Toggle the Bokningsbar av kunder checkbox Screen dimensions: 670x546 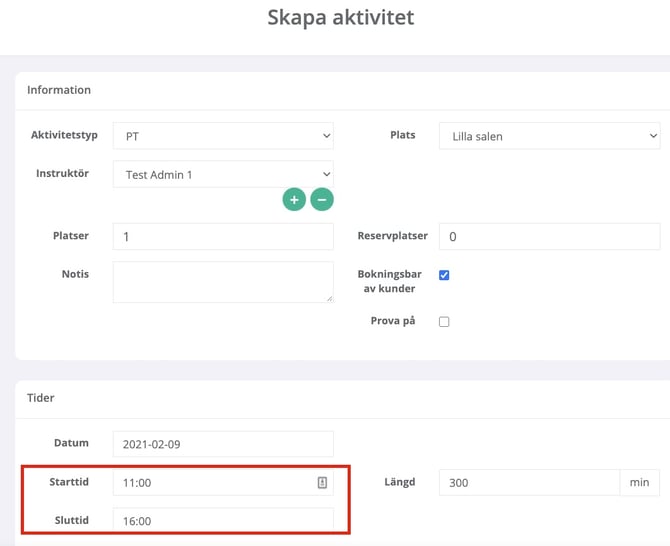tap(444, 275)
